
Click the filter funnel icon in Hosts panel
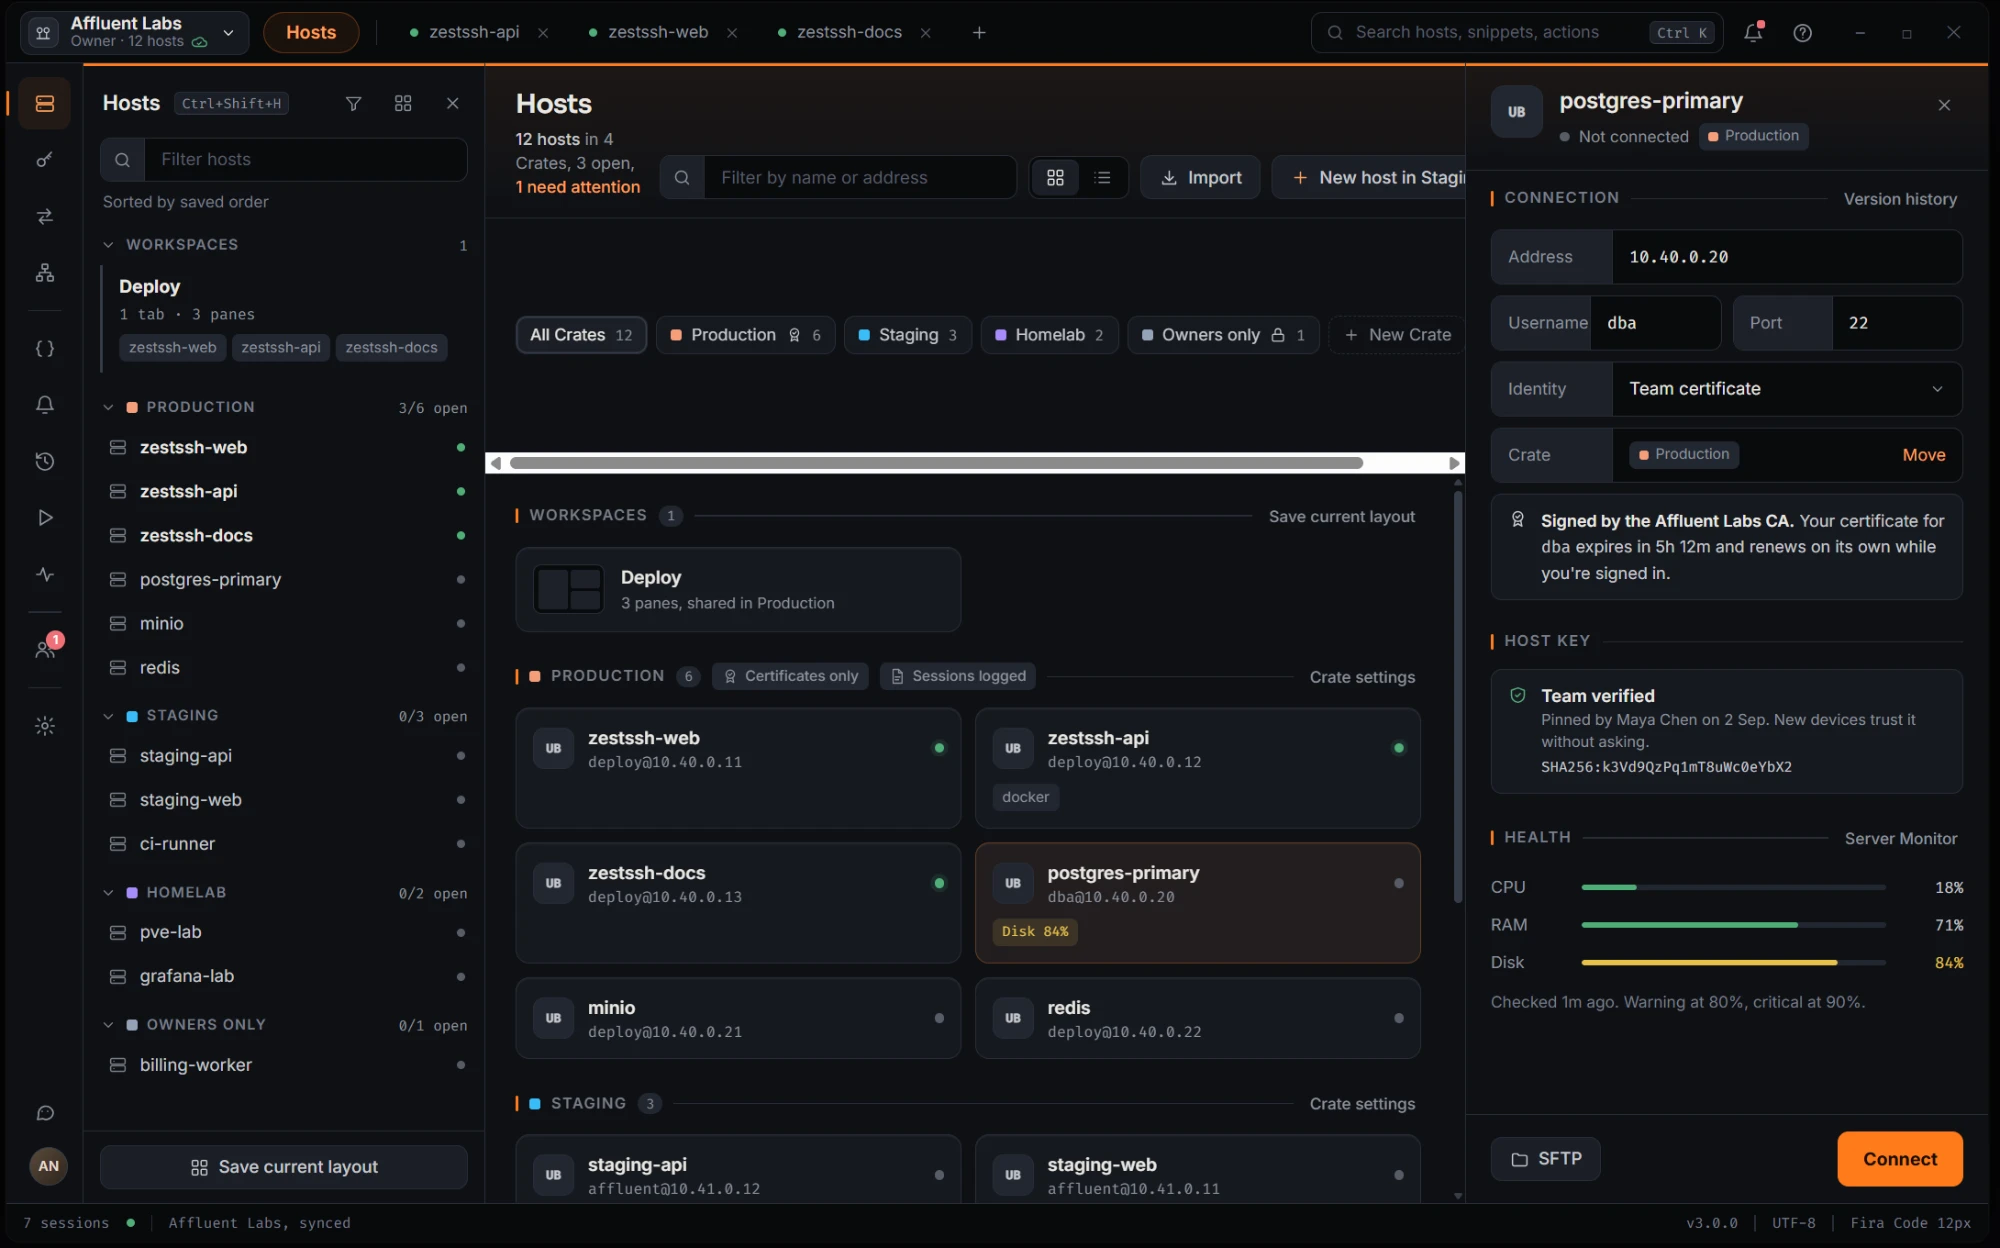click(353, 103)
